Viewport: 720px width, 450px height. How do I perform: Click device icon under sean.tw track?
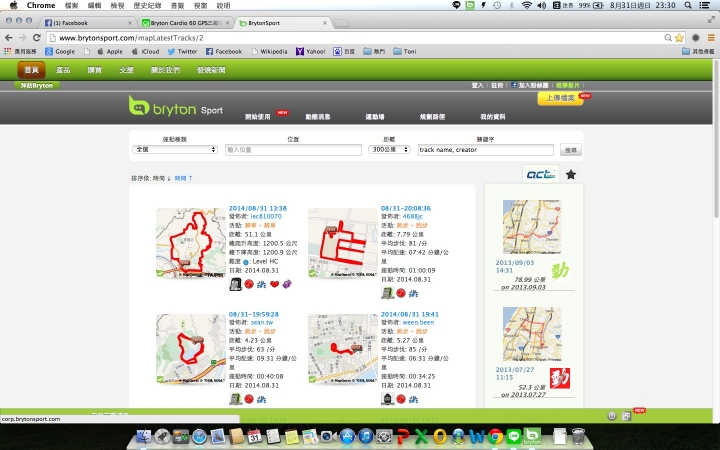pos(235,399)
